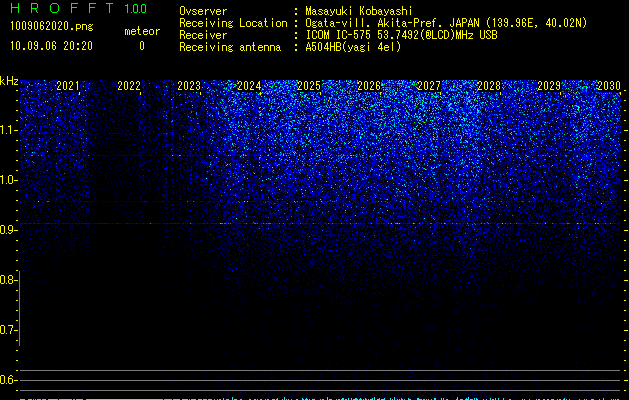Screen dimensions: 629x400
Task: Click the Receiving antenna label
Action: click(x=230, y=47)
